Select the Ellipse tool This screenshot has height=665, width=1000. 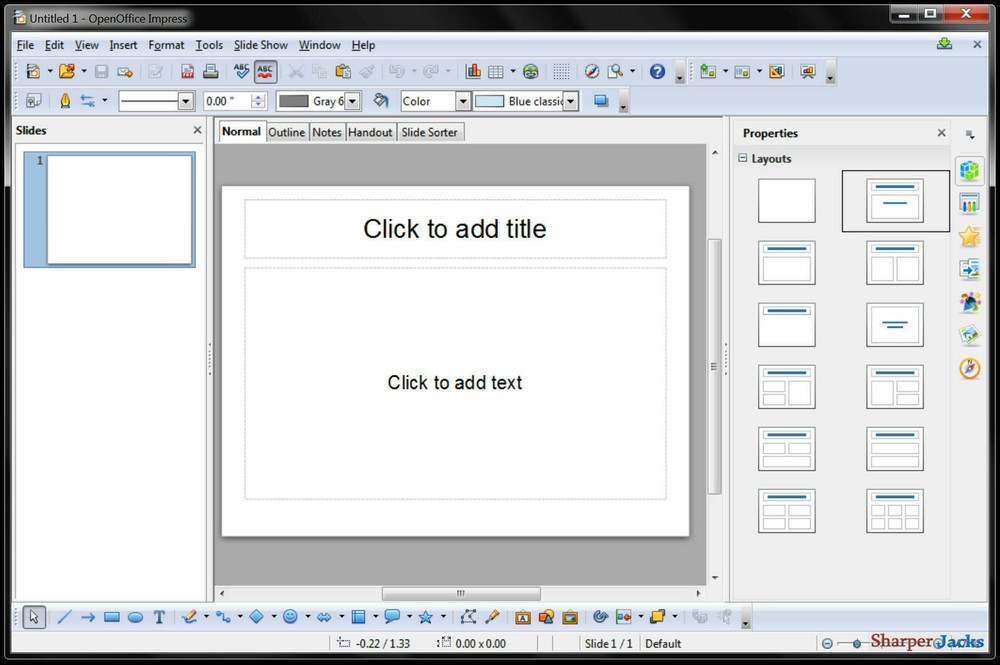pyautogui.click(x=136, y=616)
